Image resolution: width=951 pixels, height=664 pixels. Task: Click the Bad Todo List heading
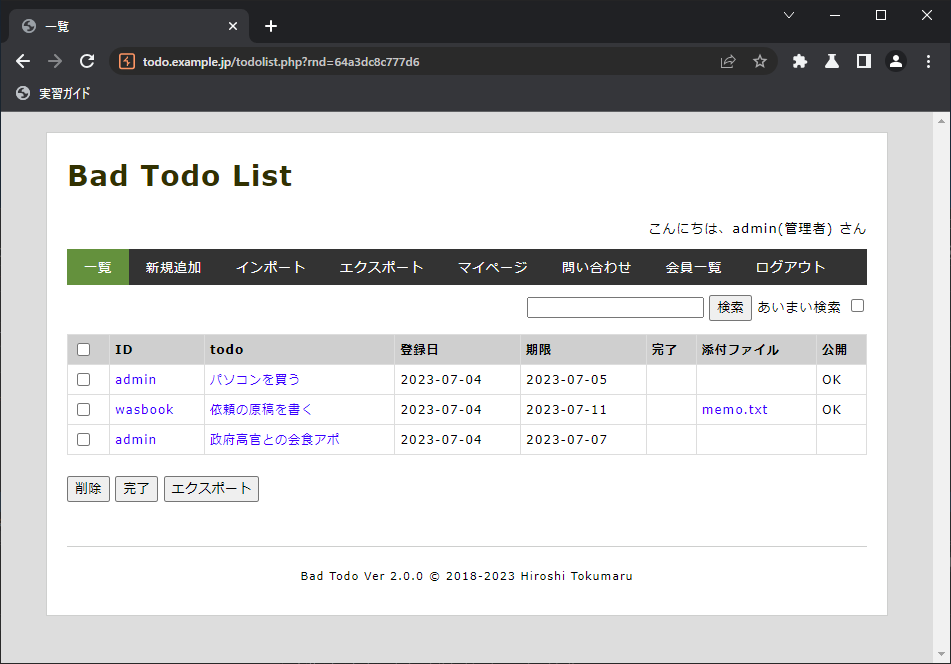tap(180, 176)
